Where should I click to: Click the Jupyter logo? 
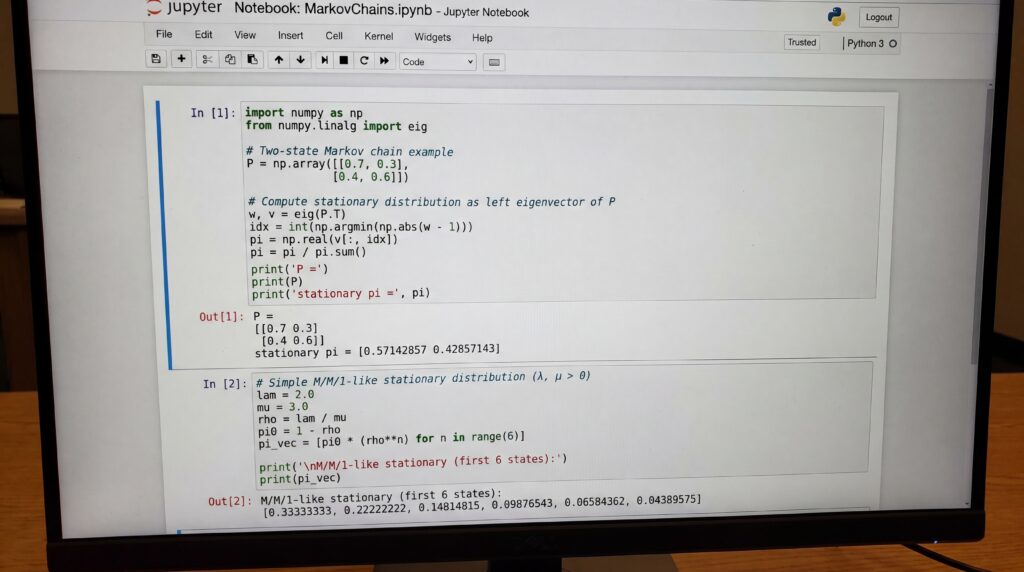pos(184,8)
